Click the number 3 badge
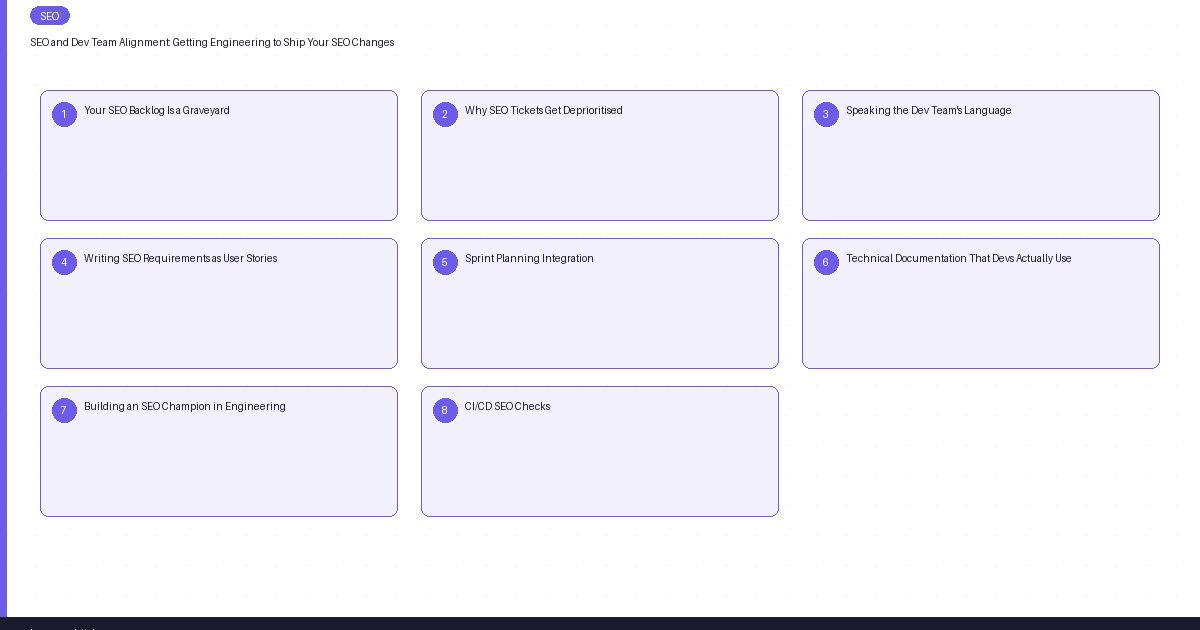The image size is (1200, 630). [826, 115]
